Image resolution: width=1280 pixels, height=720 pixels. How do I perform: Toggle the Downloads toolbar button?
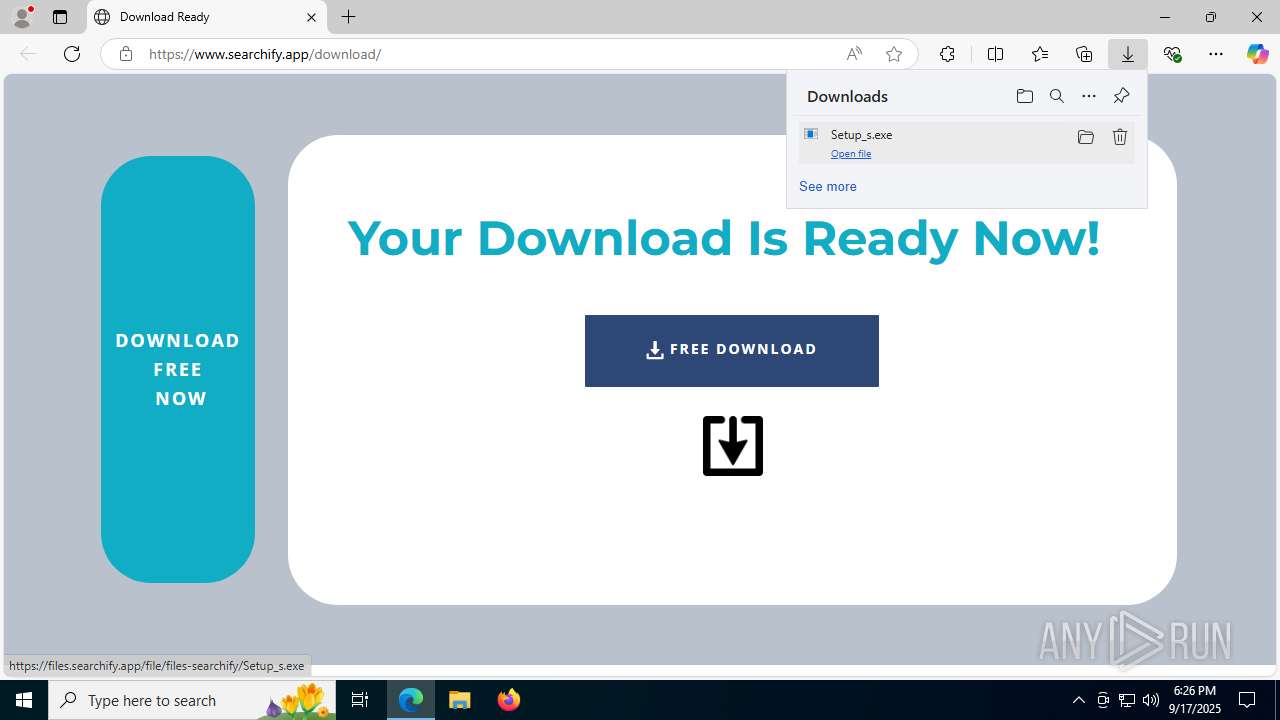1128,54
